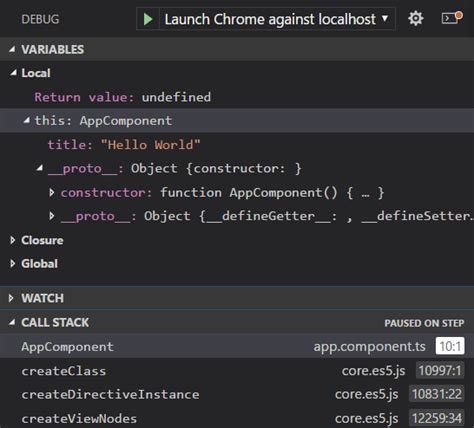Click the 10997:1 line badge
This screenshot has height=428, width=474.
point(440,370)
